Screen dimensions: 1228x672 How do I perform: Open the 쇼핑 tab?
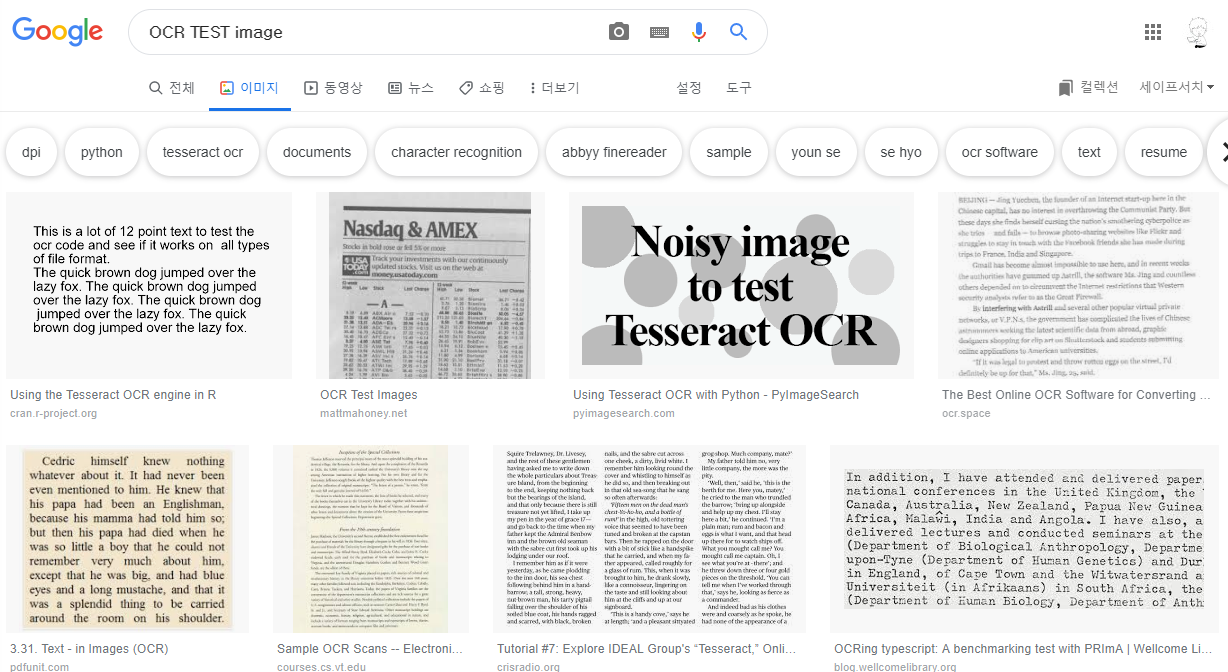point(482,88)
